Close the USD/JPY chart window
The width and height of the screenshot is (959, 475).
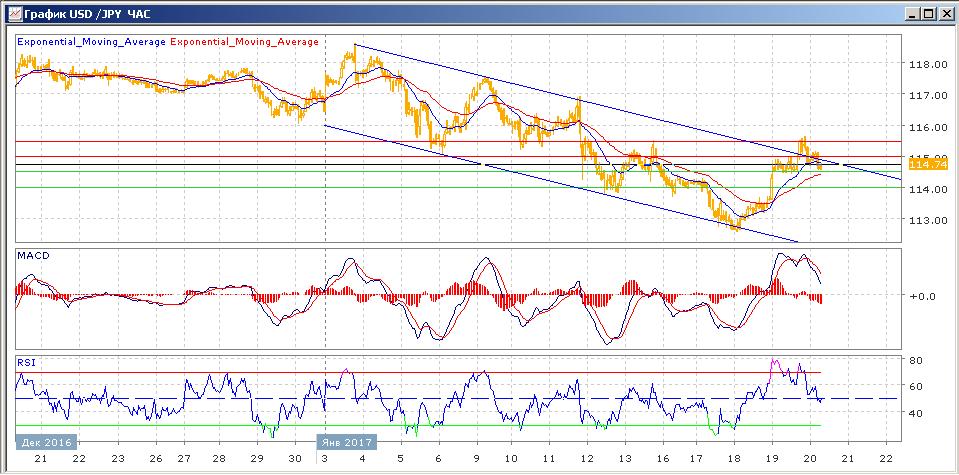coord(945,13)
